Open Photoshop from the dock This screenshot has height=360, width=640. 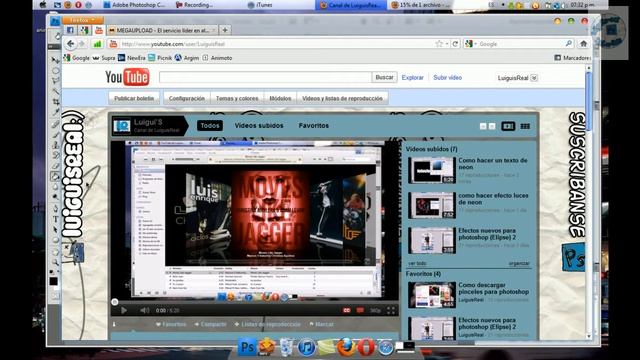[247, 347]
